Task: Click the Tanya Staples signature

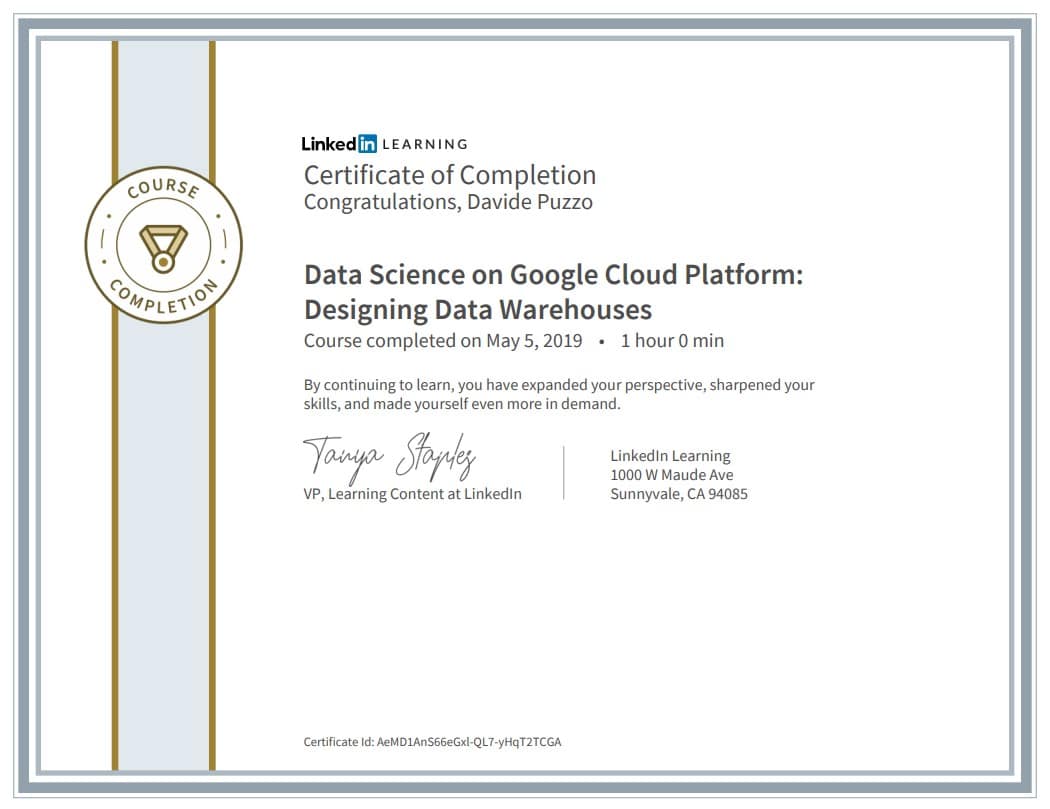Action: 390,457
